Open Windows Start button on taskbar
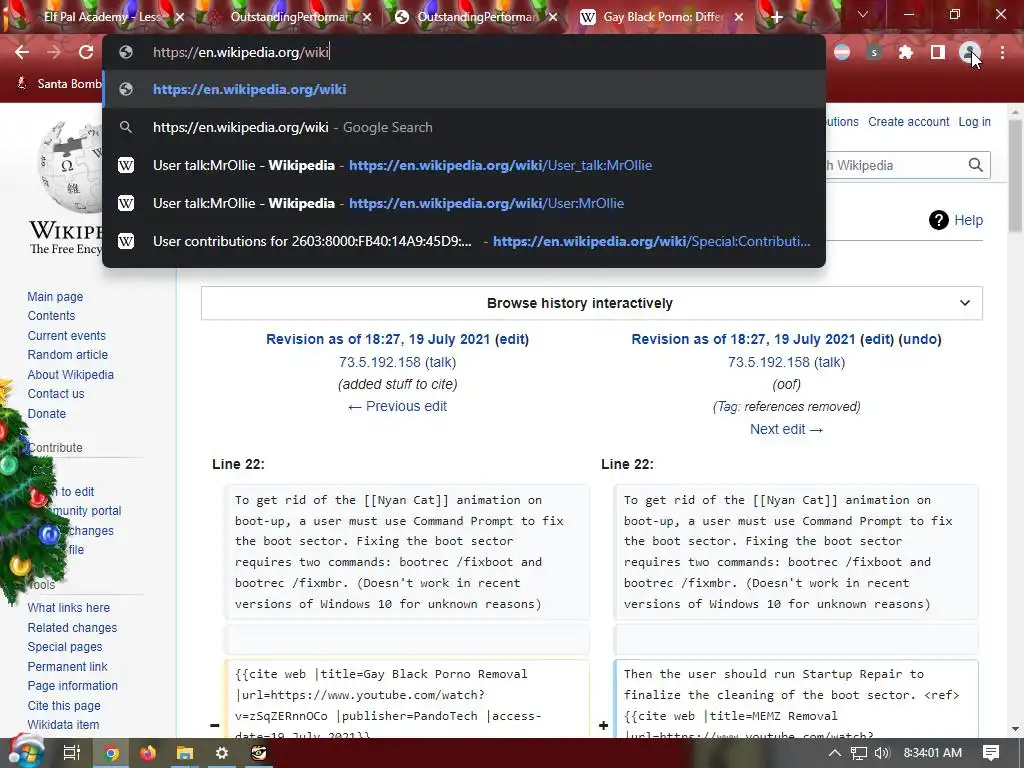 (x=24, y=752)
